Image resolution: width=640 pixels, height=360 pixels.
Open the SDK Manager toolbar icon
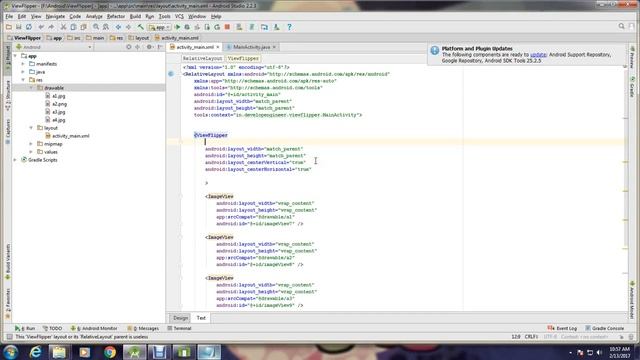coord(277,27)
